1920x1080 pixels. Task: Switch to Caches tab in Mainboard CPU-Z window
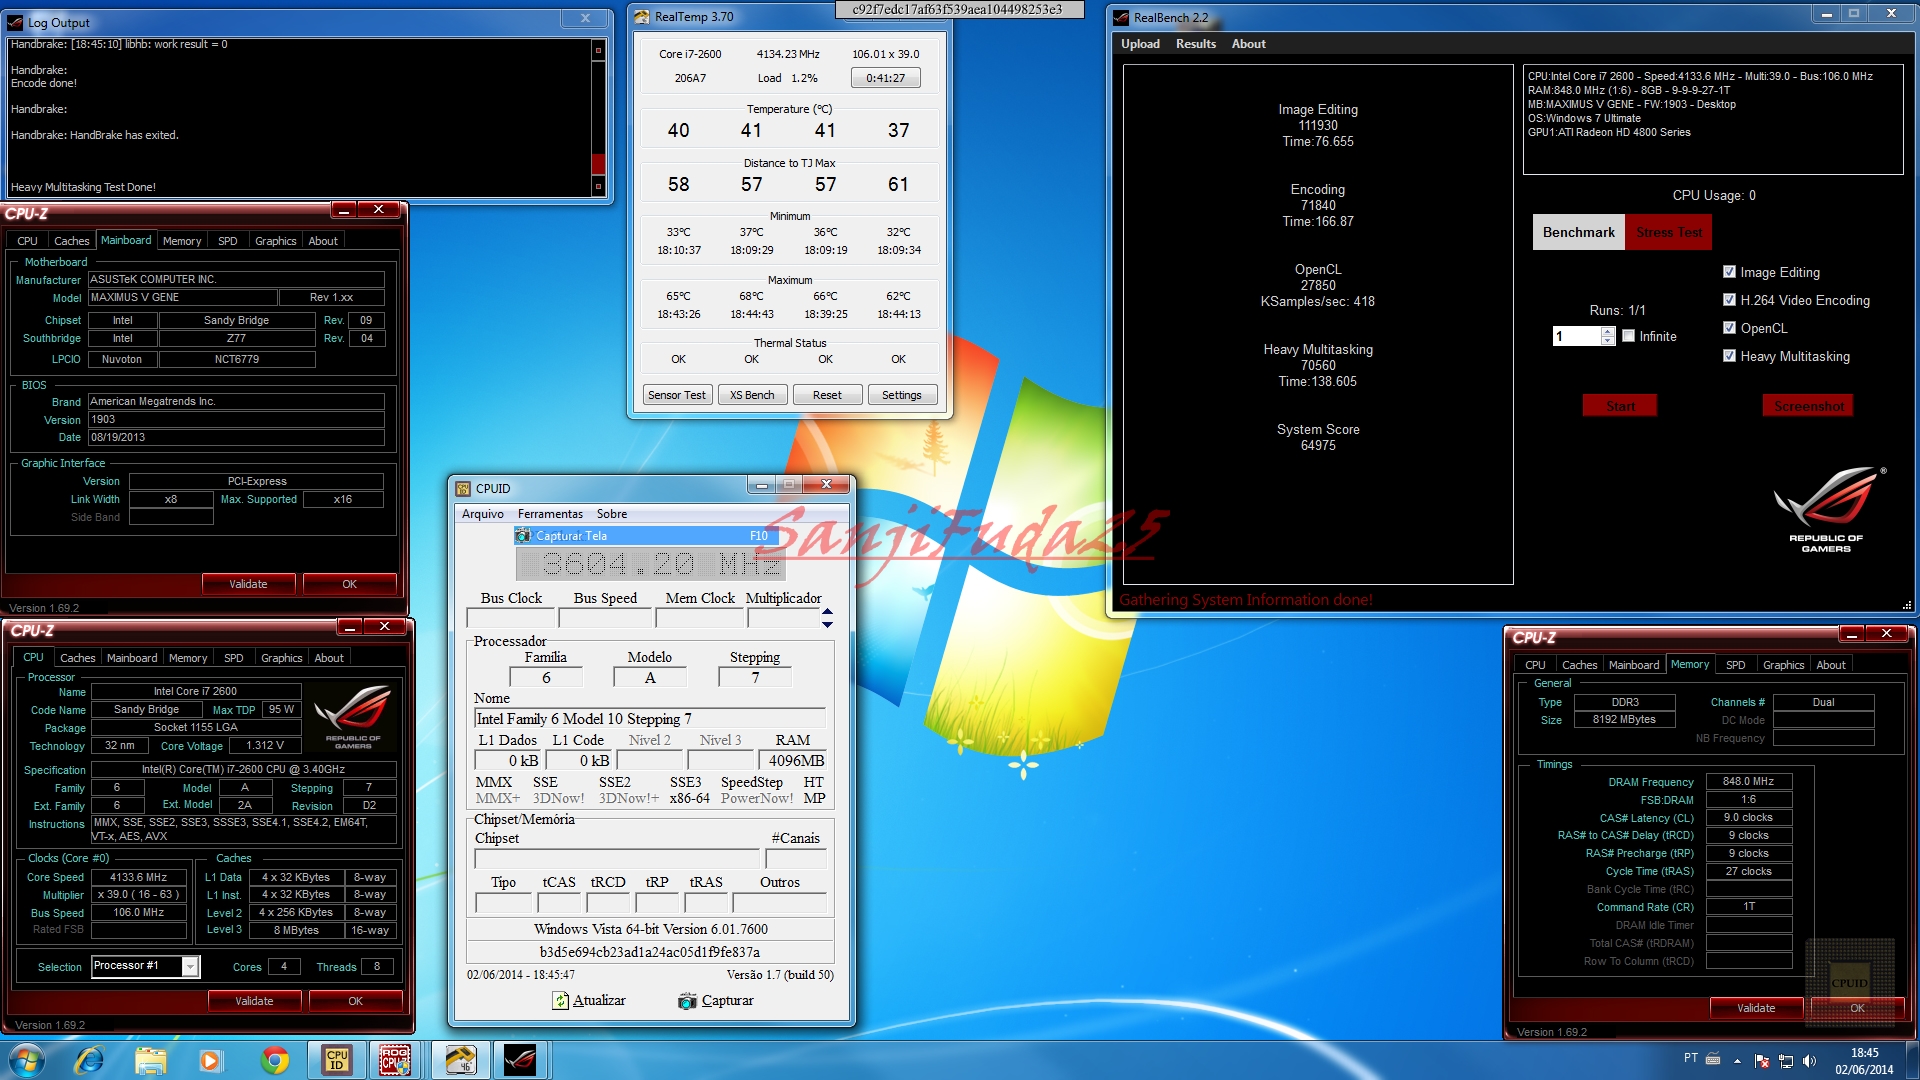click(x=71, y=241)
